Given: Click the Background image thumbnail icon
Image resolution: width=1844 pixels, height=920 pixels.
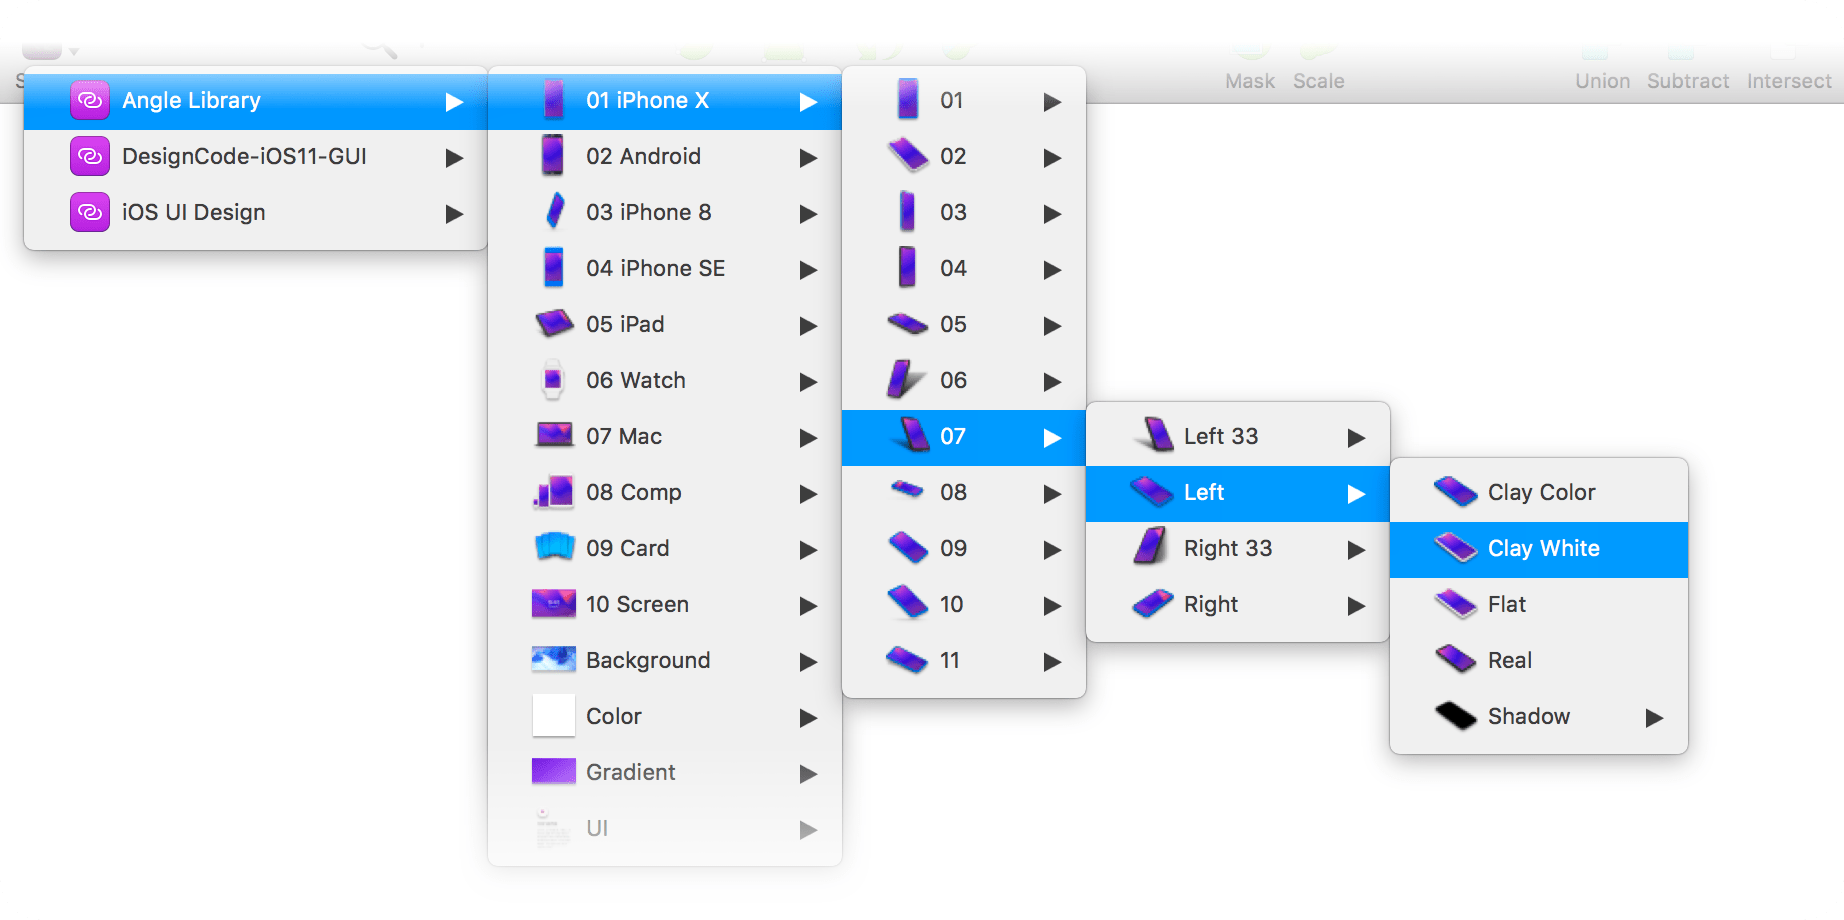Looking at the screenshot, I should coord(554,660).
